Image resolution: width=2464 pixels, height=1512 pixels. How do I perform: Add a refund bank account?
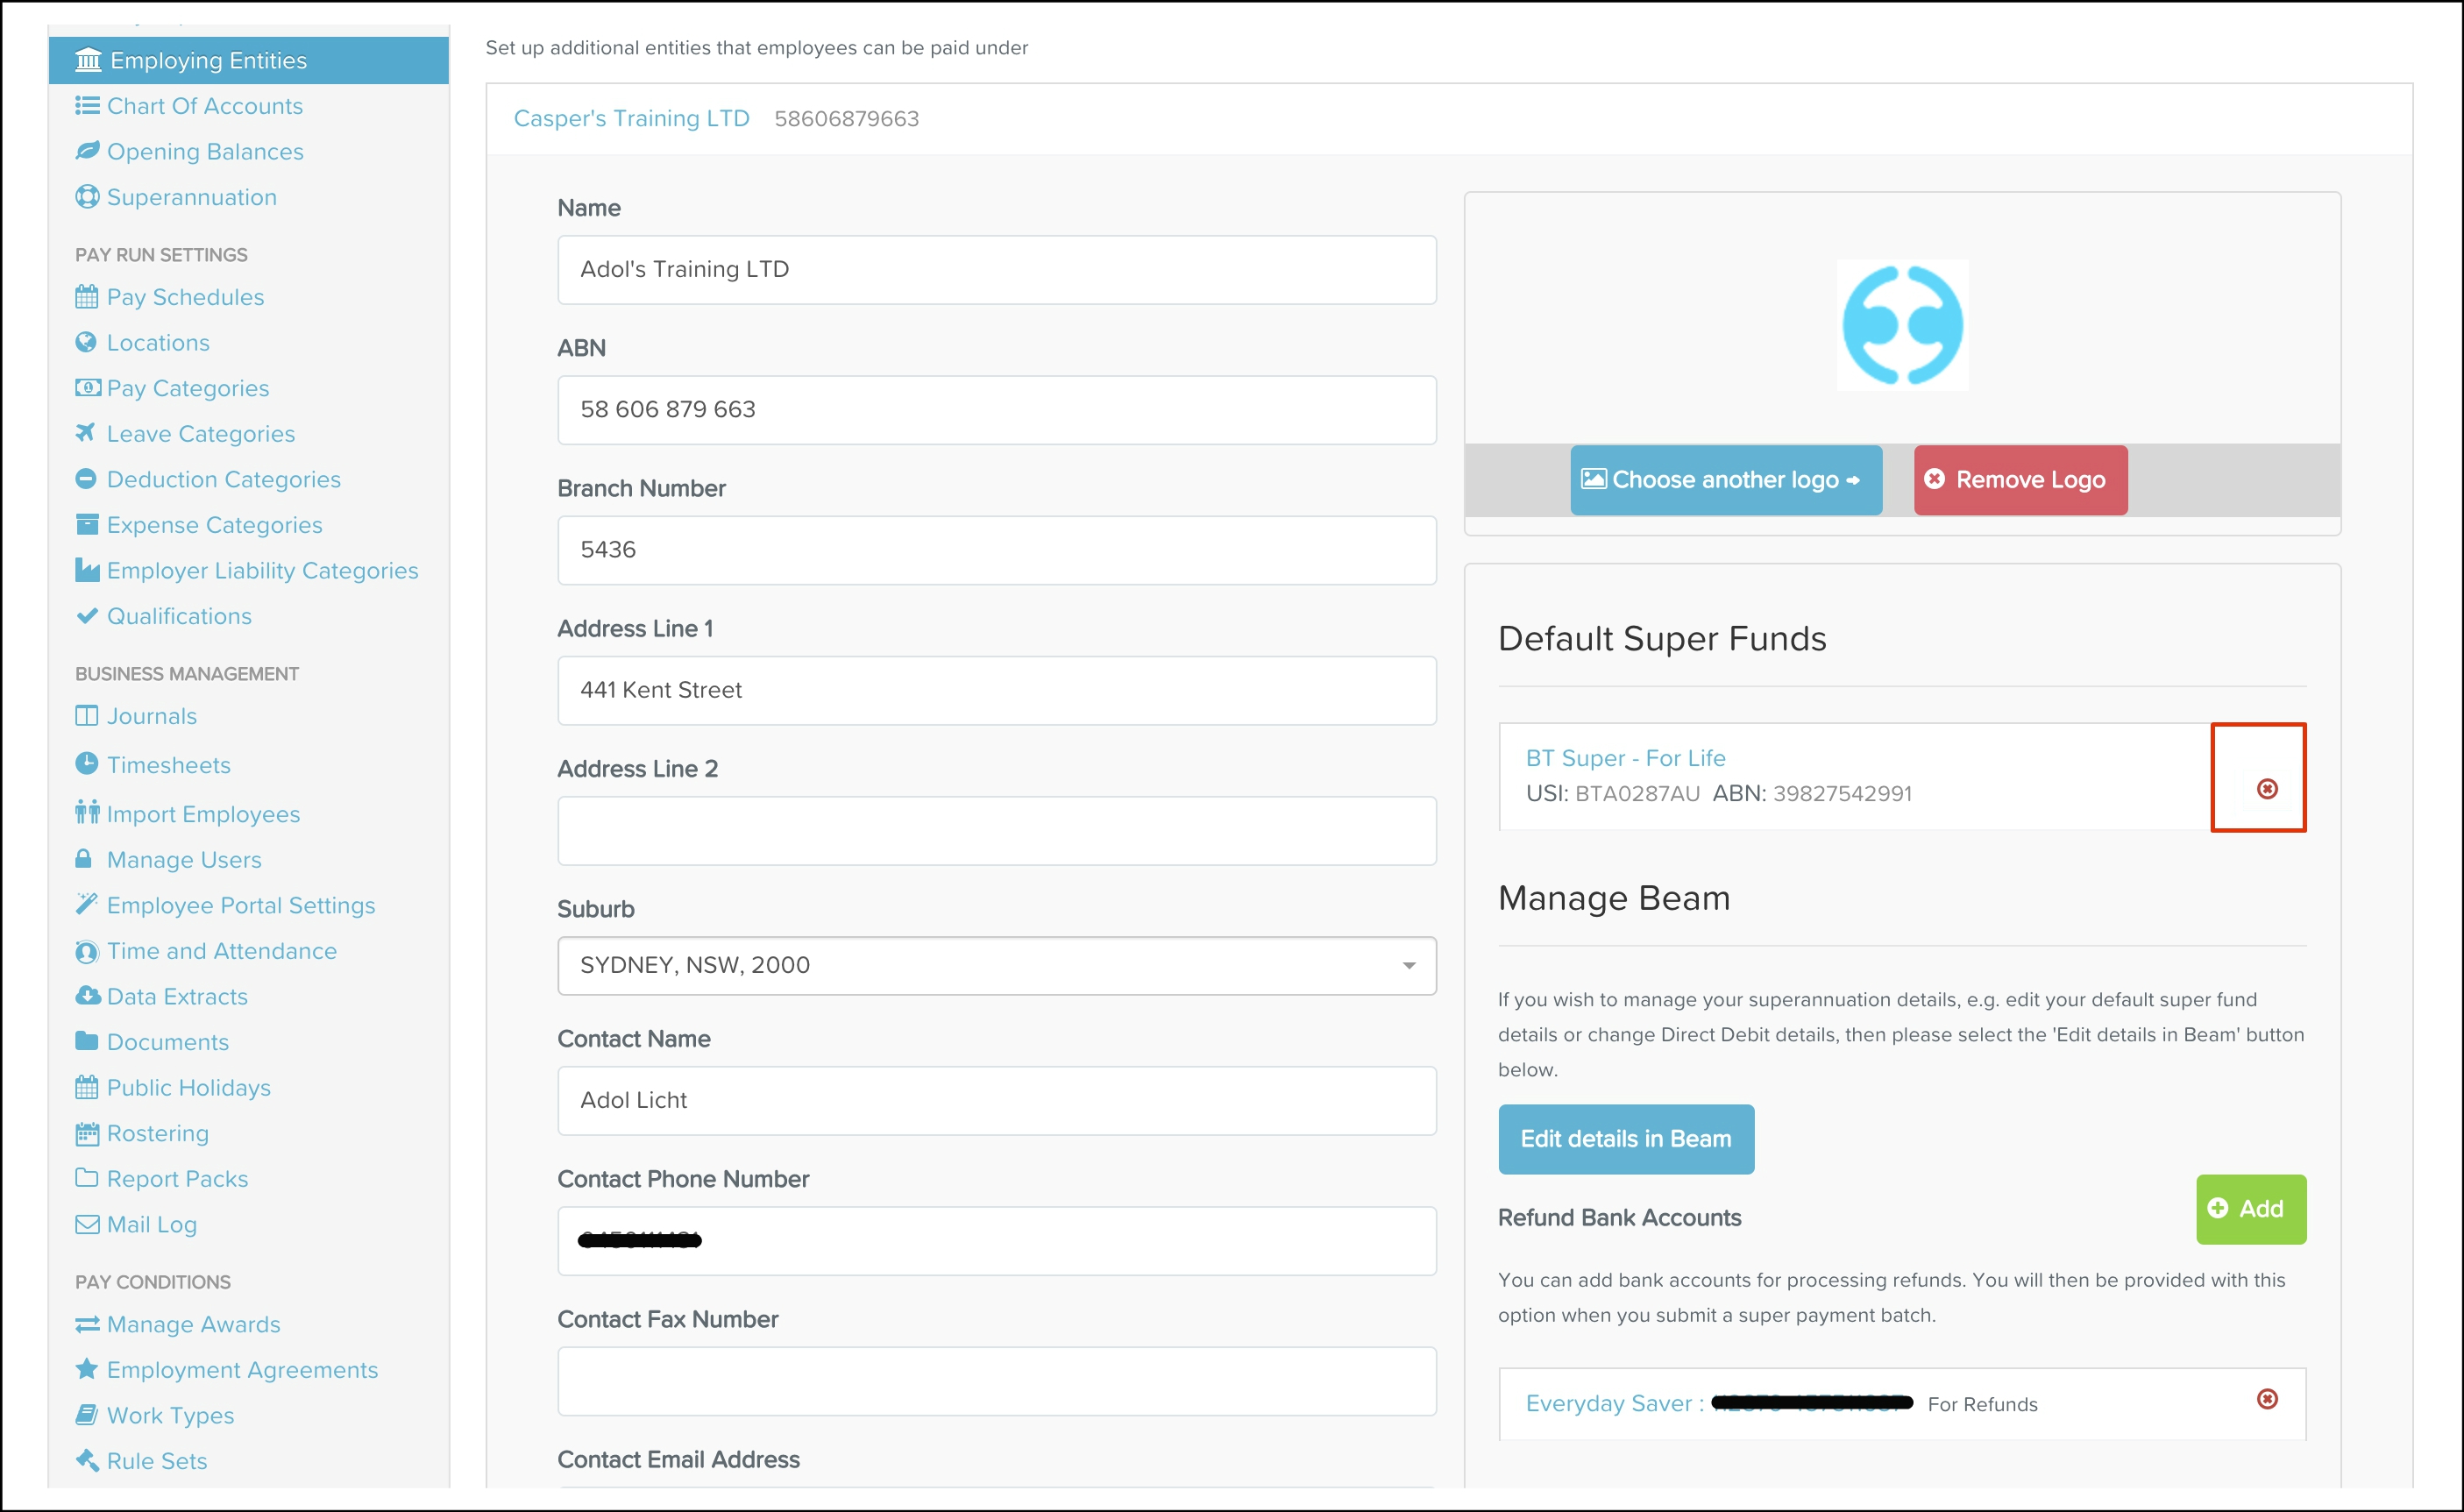point(2250,1209)
